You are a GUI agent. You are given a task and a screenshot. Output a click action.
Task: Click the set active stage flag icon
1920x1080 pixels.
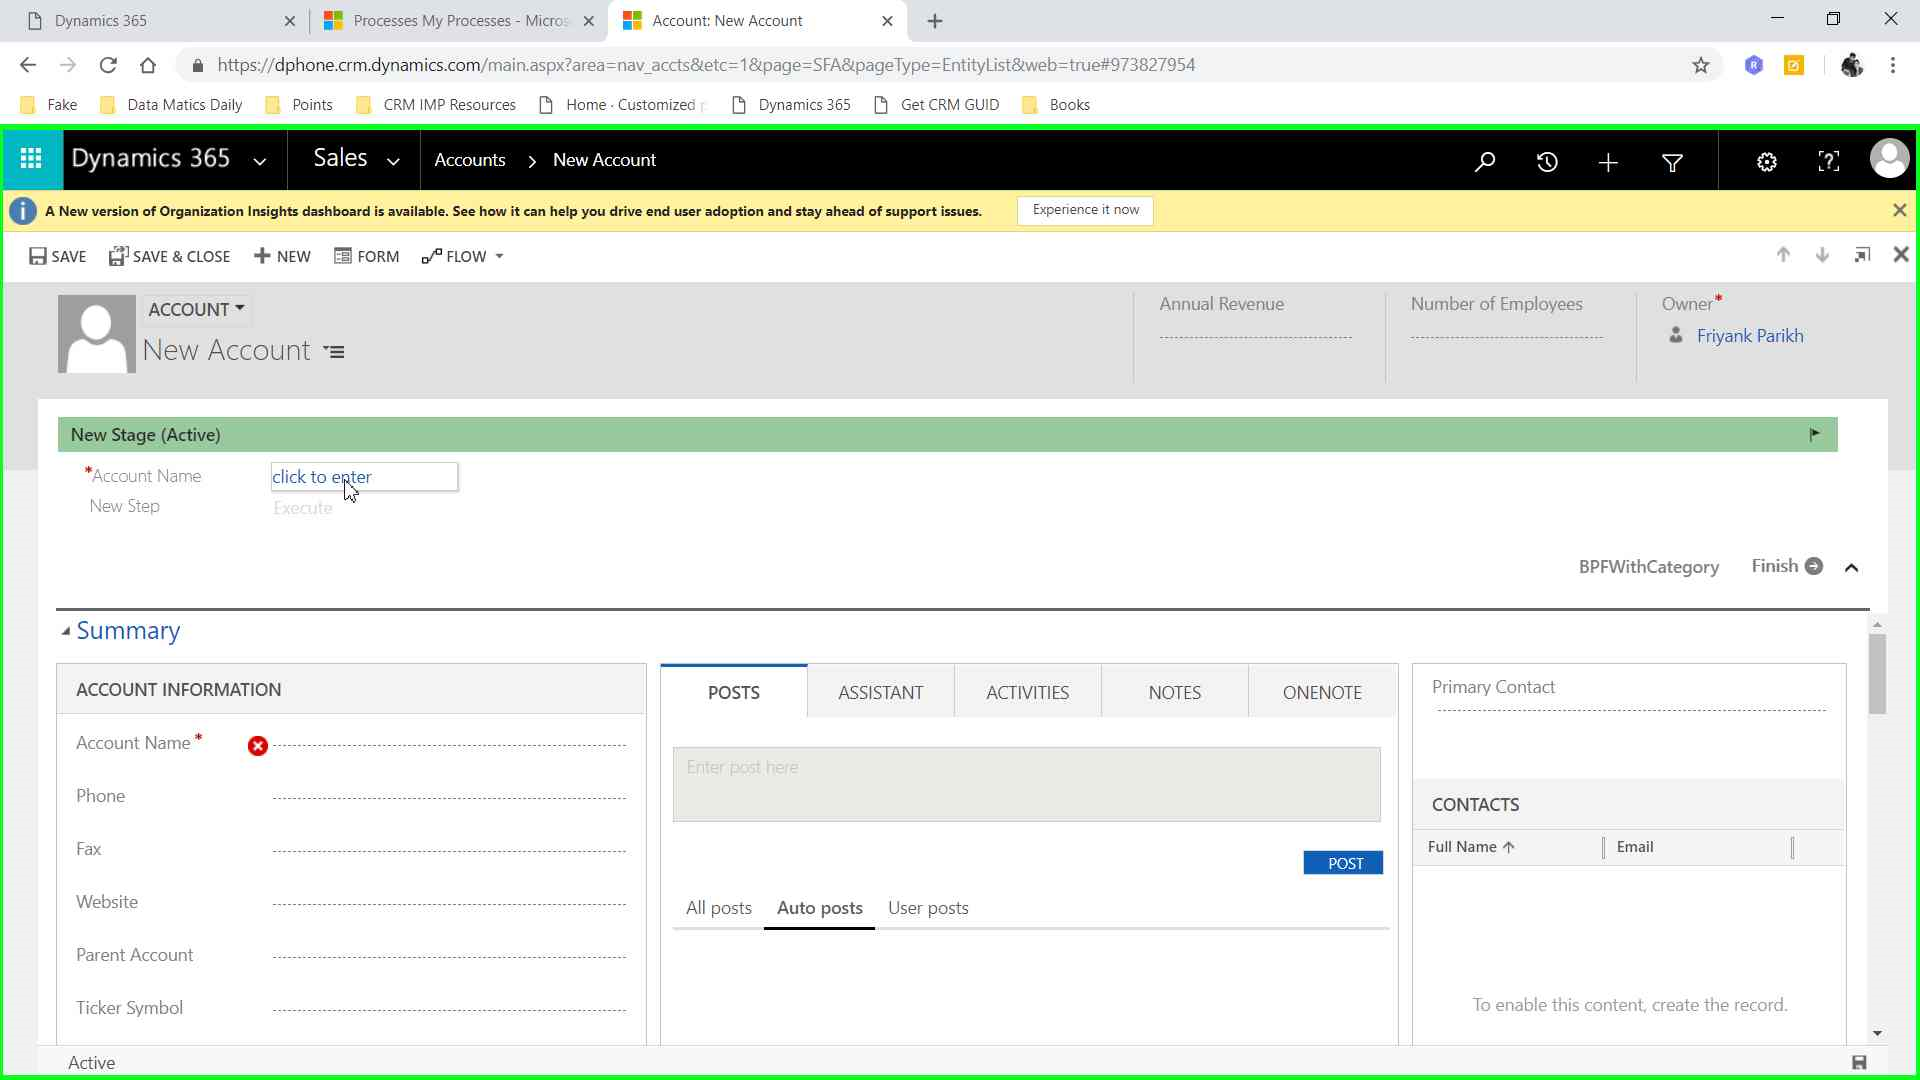point(1815,434)
